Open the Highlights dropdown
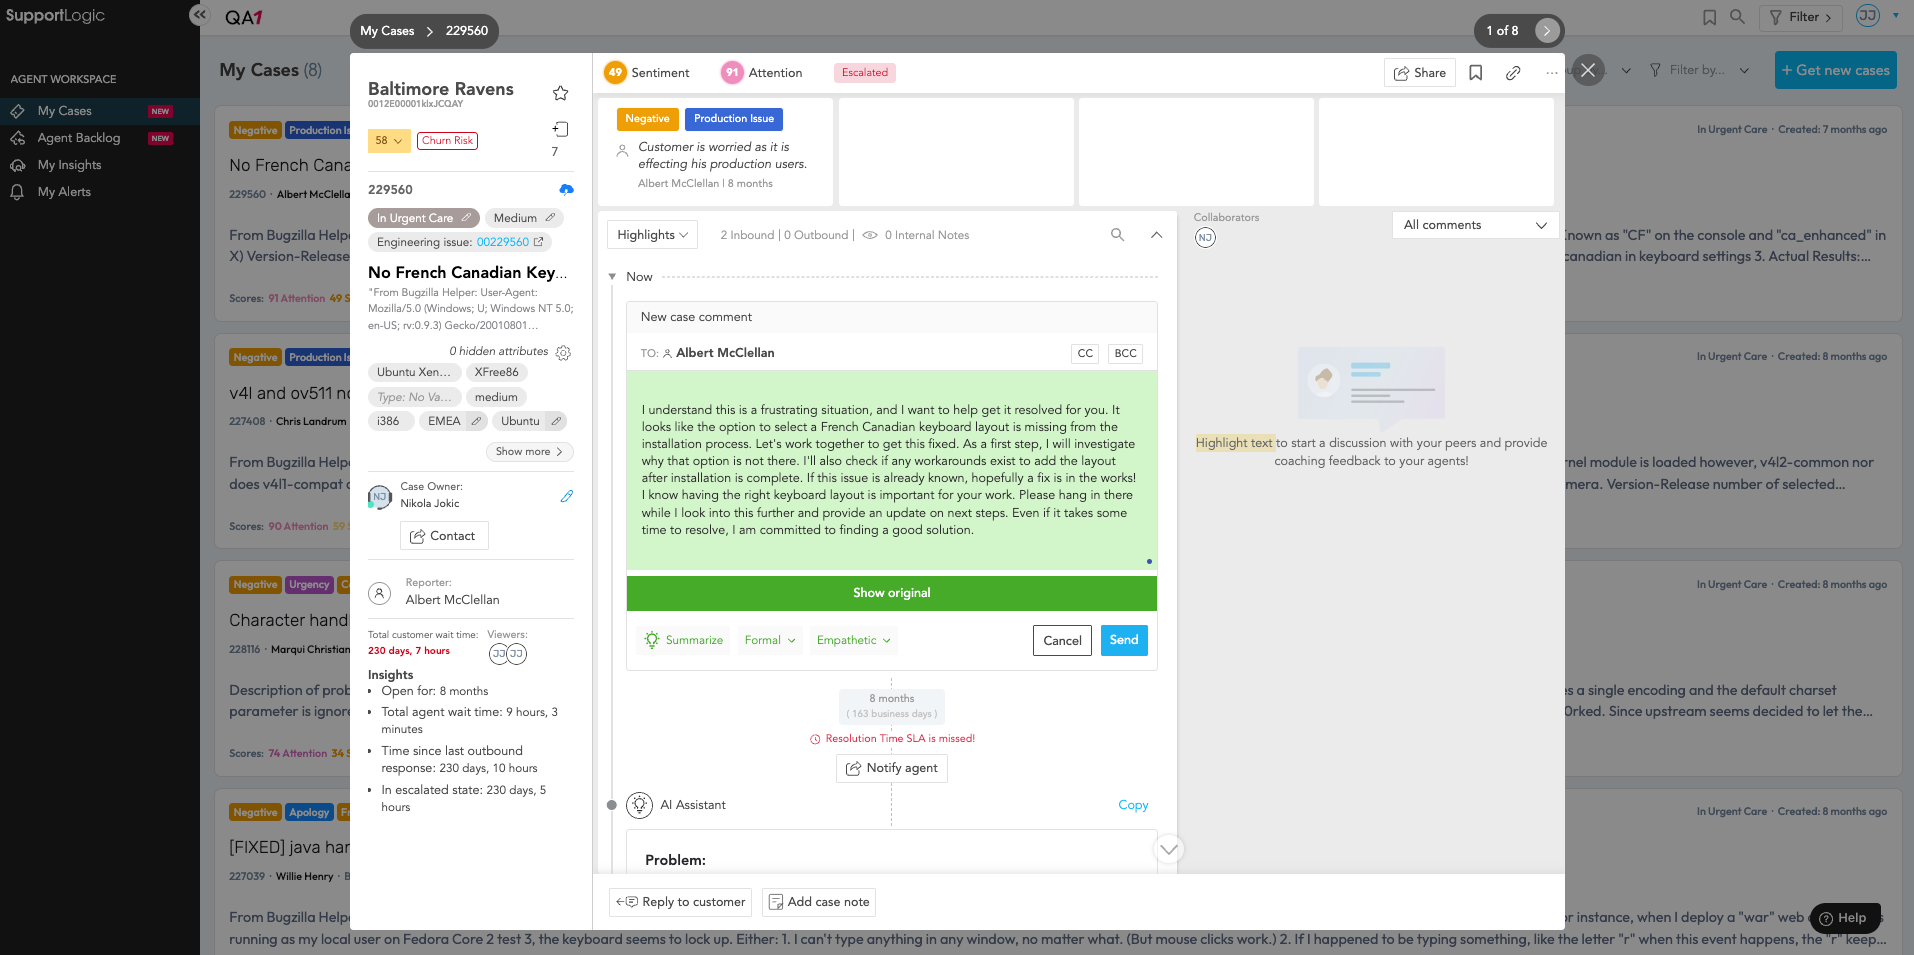The width and height of the screenshot is (1914, 955). [x=653, y=235]
